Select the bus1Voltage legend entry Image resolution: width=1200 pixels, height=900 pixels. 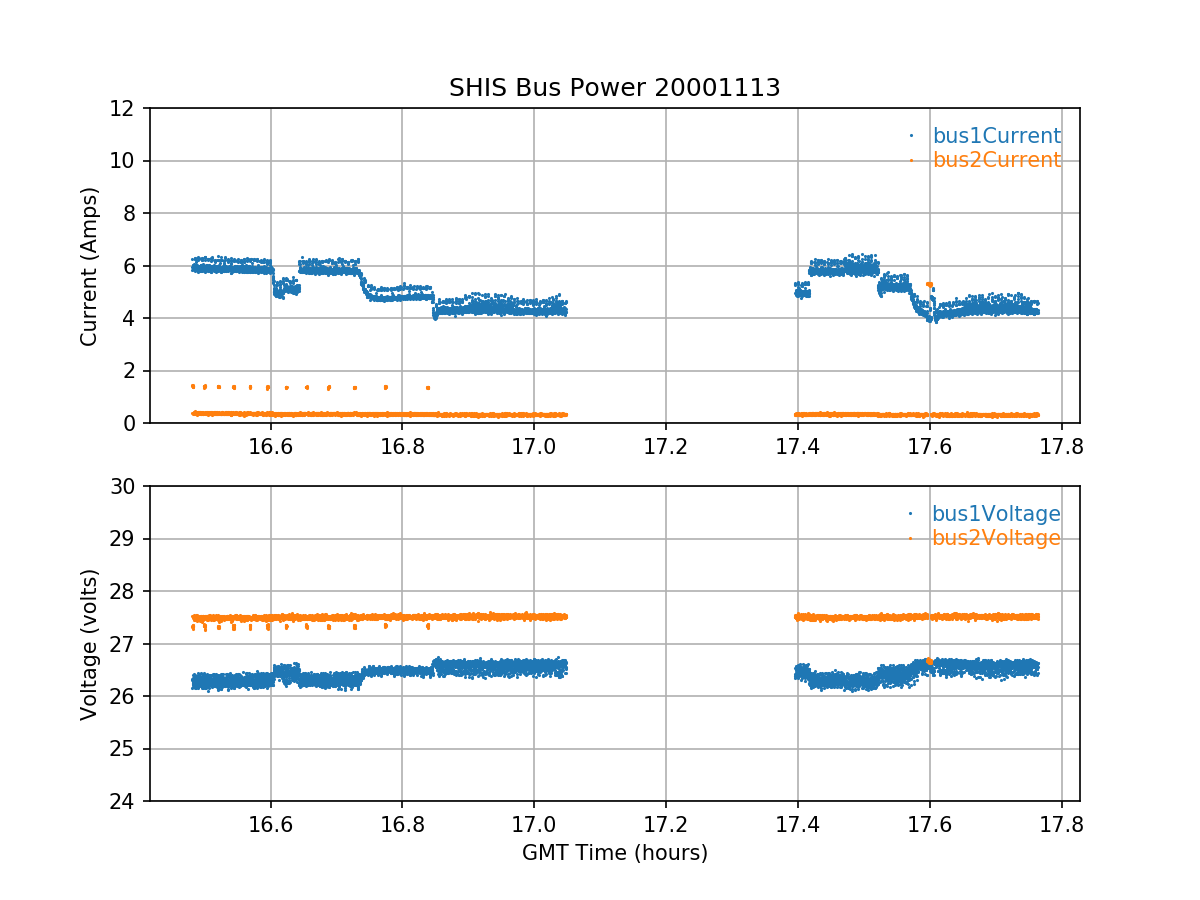point(996,514)
